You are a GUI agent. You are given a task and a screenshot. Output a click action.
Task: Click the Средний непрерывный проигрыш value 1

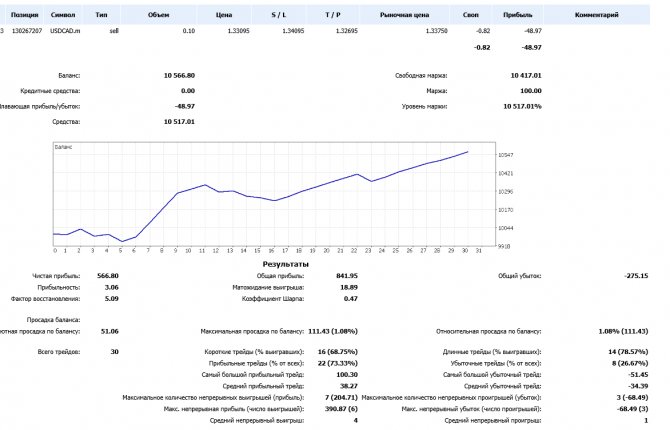coord(646,421)
